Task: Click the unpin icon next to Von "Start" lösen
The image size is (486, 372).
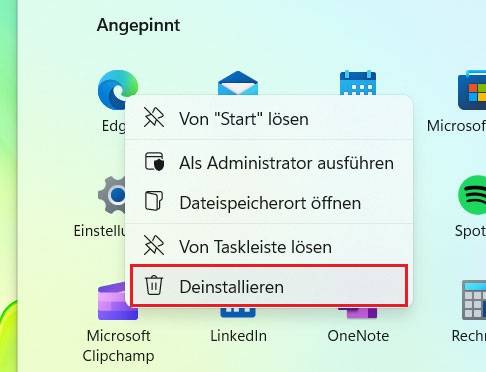Action: pyautogui.click(x=154, y=117)
